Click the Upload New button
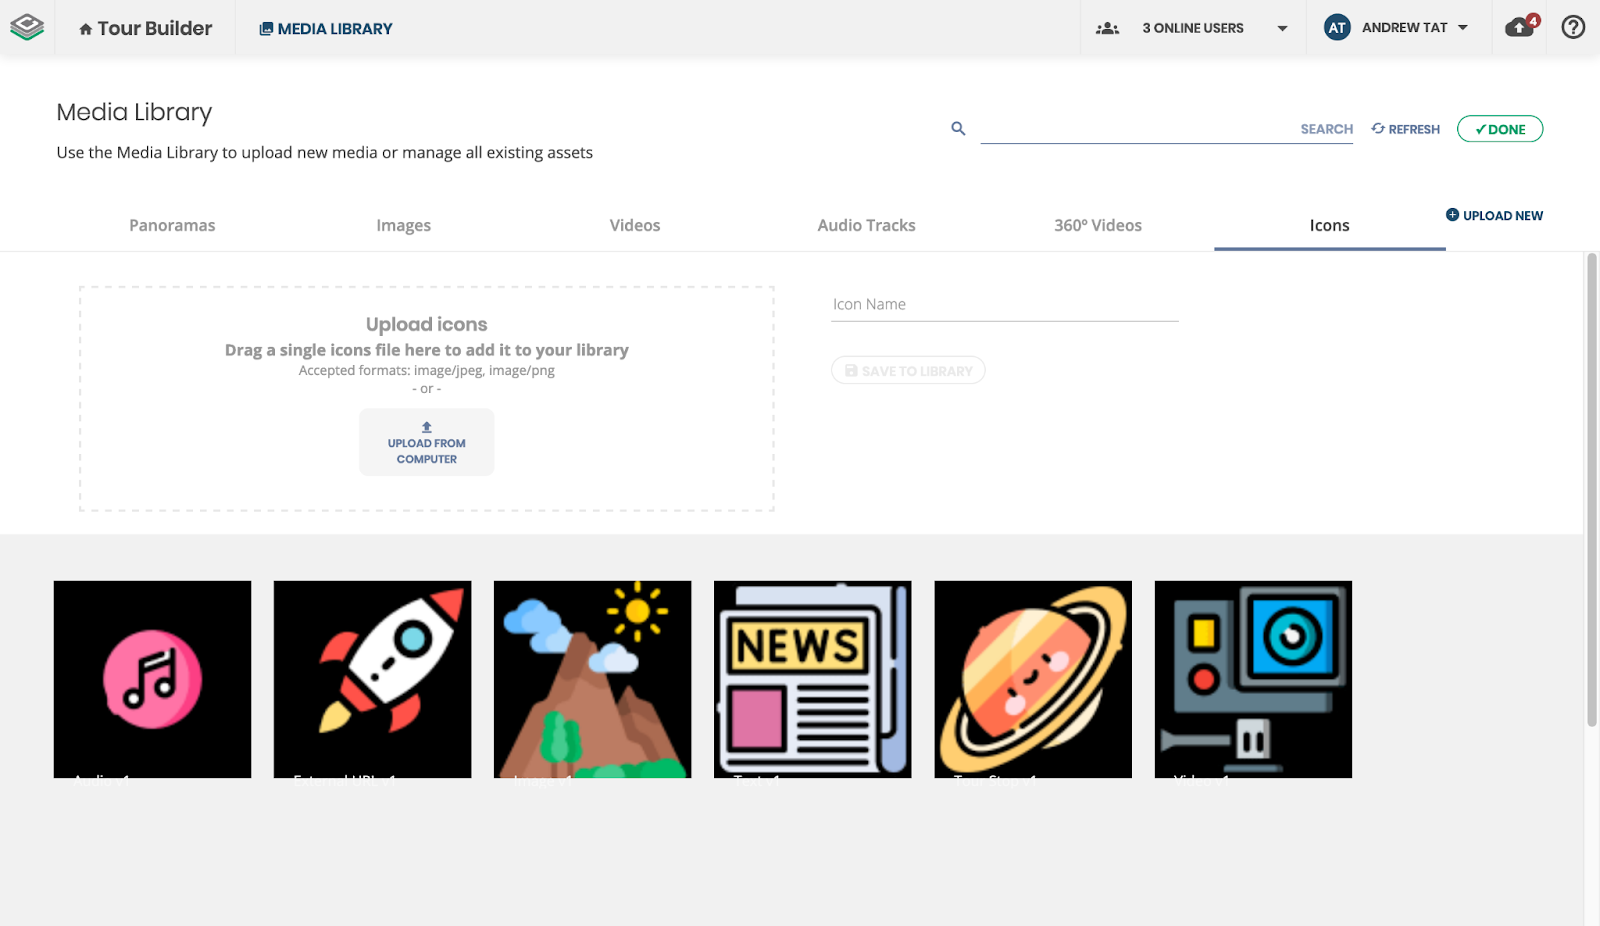Screen dimensions: 1600x926 (x=1494, y=215)
